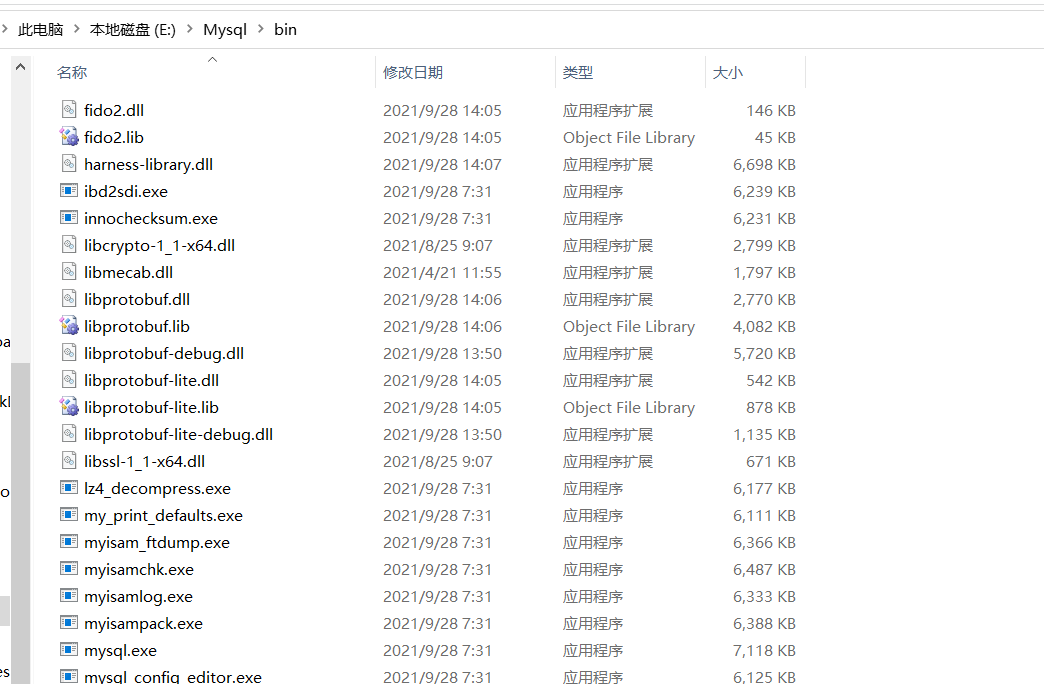Viewport: 1044px width, 684px height.
Task: Select the libmecab.dll file icon
Action: pyautogui.click(x=69, y=271)
